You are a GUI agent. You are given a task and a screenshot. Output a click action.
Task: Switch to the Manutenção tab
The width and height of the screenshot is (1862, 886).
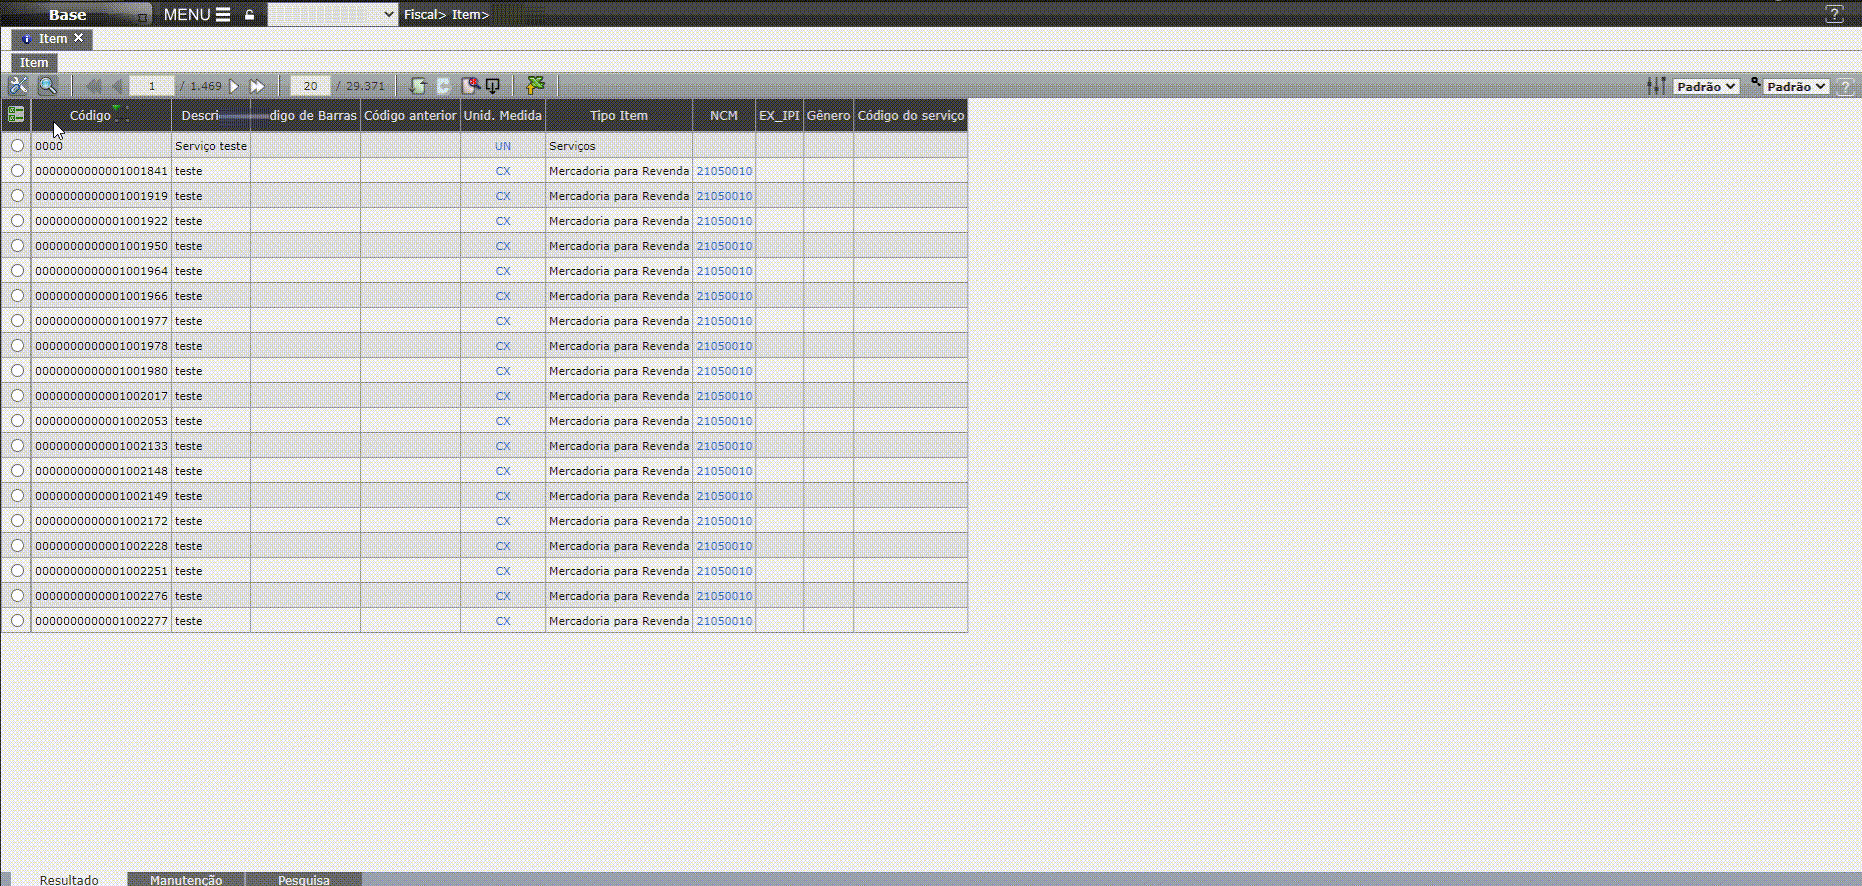click(x=186, y=879)
